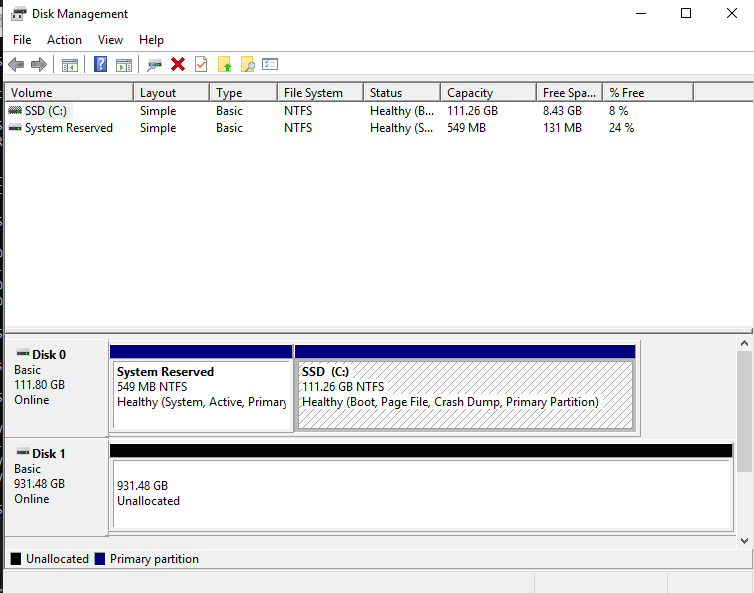754x593 pixels.
Task: Click the Healthy (S... status cell
Action: tap(402, 128)
